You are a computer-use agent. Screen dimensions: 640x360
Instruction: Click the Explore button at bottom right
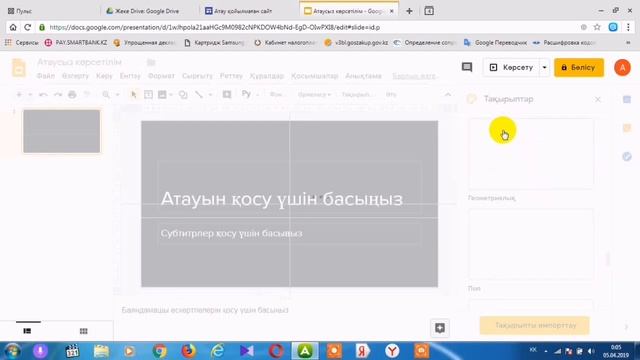pos(440,328)
